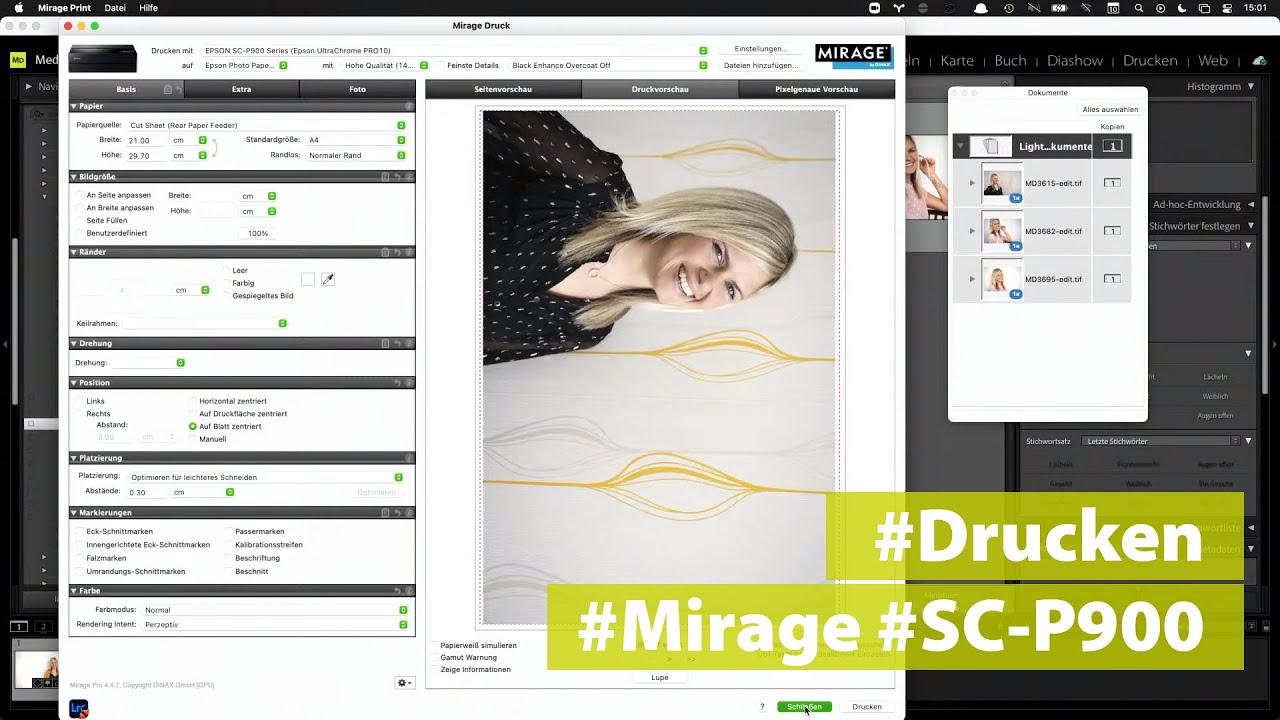Toggle Papierweiß simulieren checkbox

[x=434, y=645]
